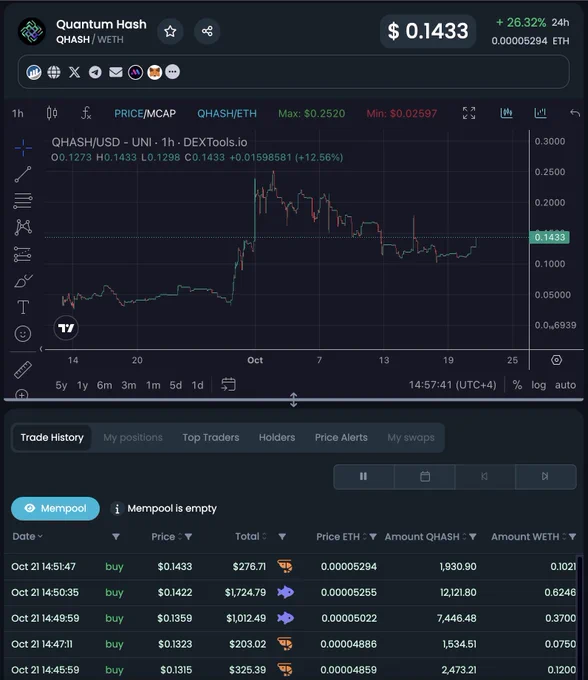The width and height of the screenshot is (588, 680).
Task: Select the crosshair cursor tool
Action: pyautogui.click(x=23, y=148)
